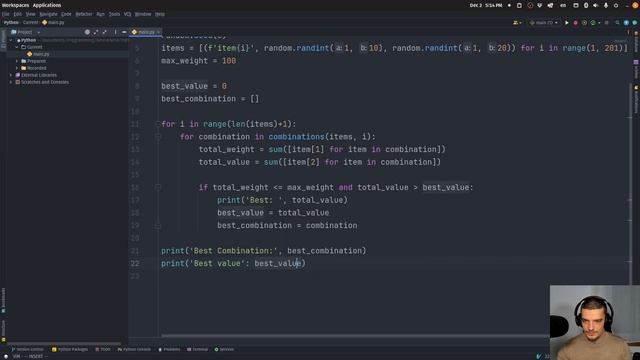Open the File menu
The image size is (640, 360).
coord(6,14)
